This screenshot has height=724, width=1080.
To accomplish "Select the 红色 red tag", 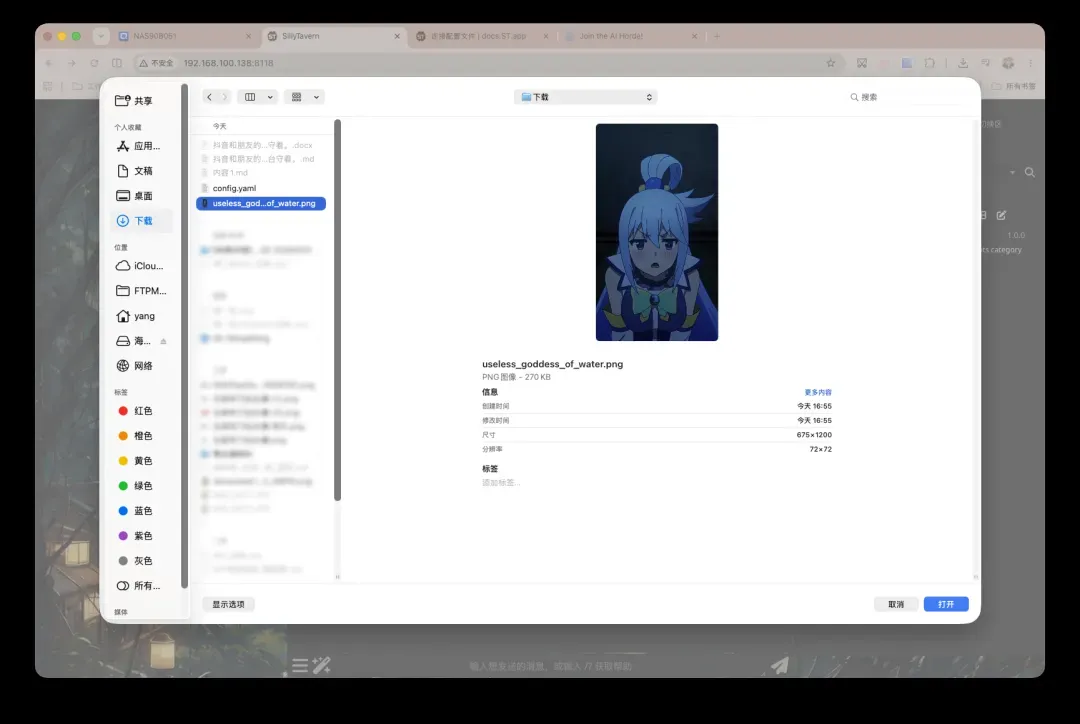I will [142, 411].
